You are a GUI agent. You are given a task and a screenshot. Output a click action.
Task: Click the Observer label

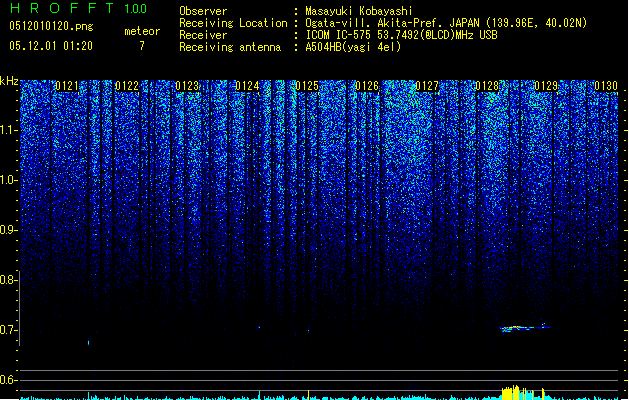pyautogui.click(x=203, y=11)
